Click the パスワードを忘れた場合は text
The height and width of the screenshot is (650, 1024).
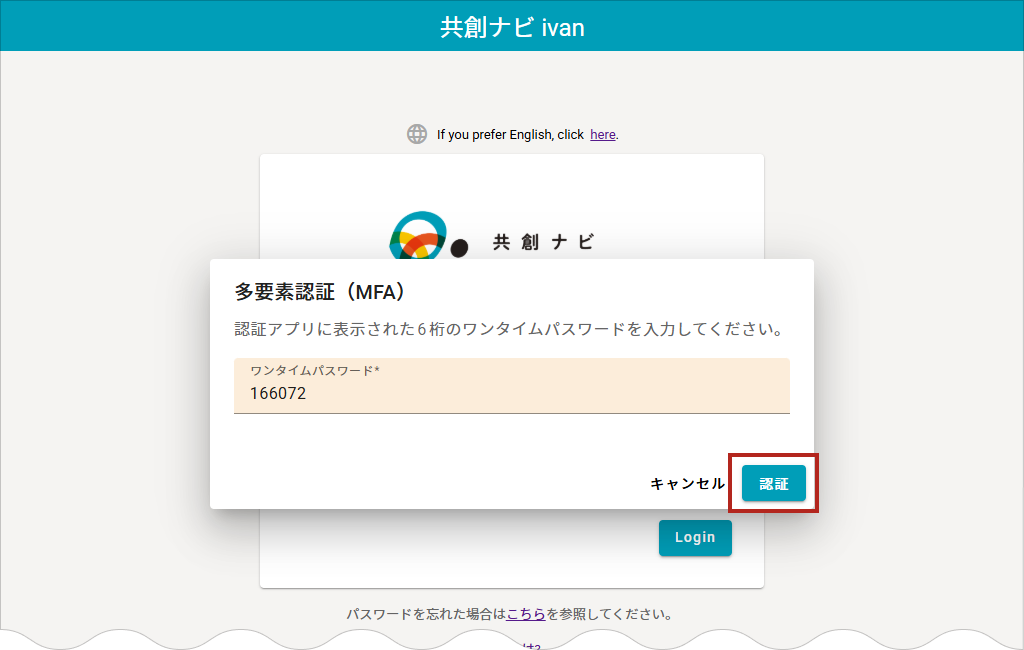[x=426, y=614]
